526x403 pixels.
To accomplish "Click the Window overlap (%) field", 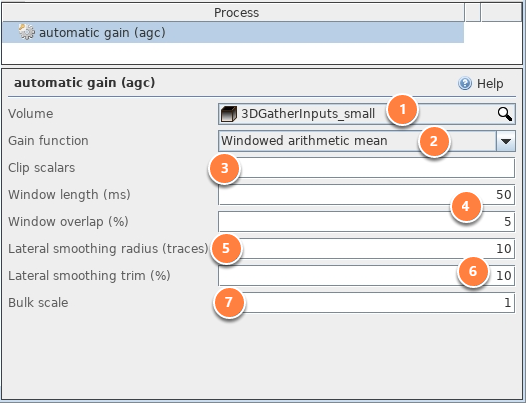I will coord(367,221).
